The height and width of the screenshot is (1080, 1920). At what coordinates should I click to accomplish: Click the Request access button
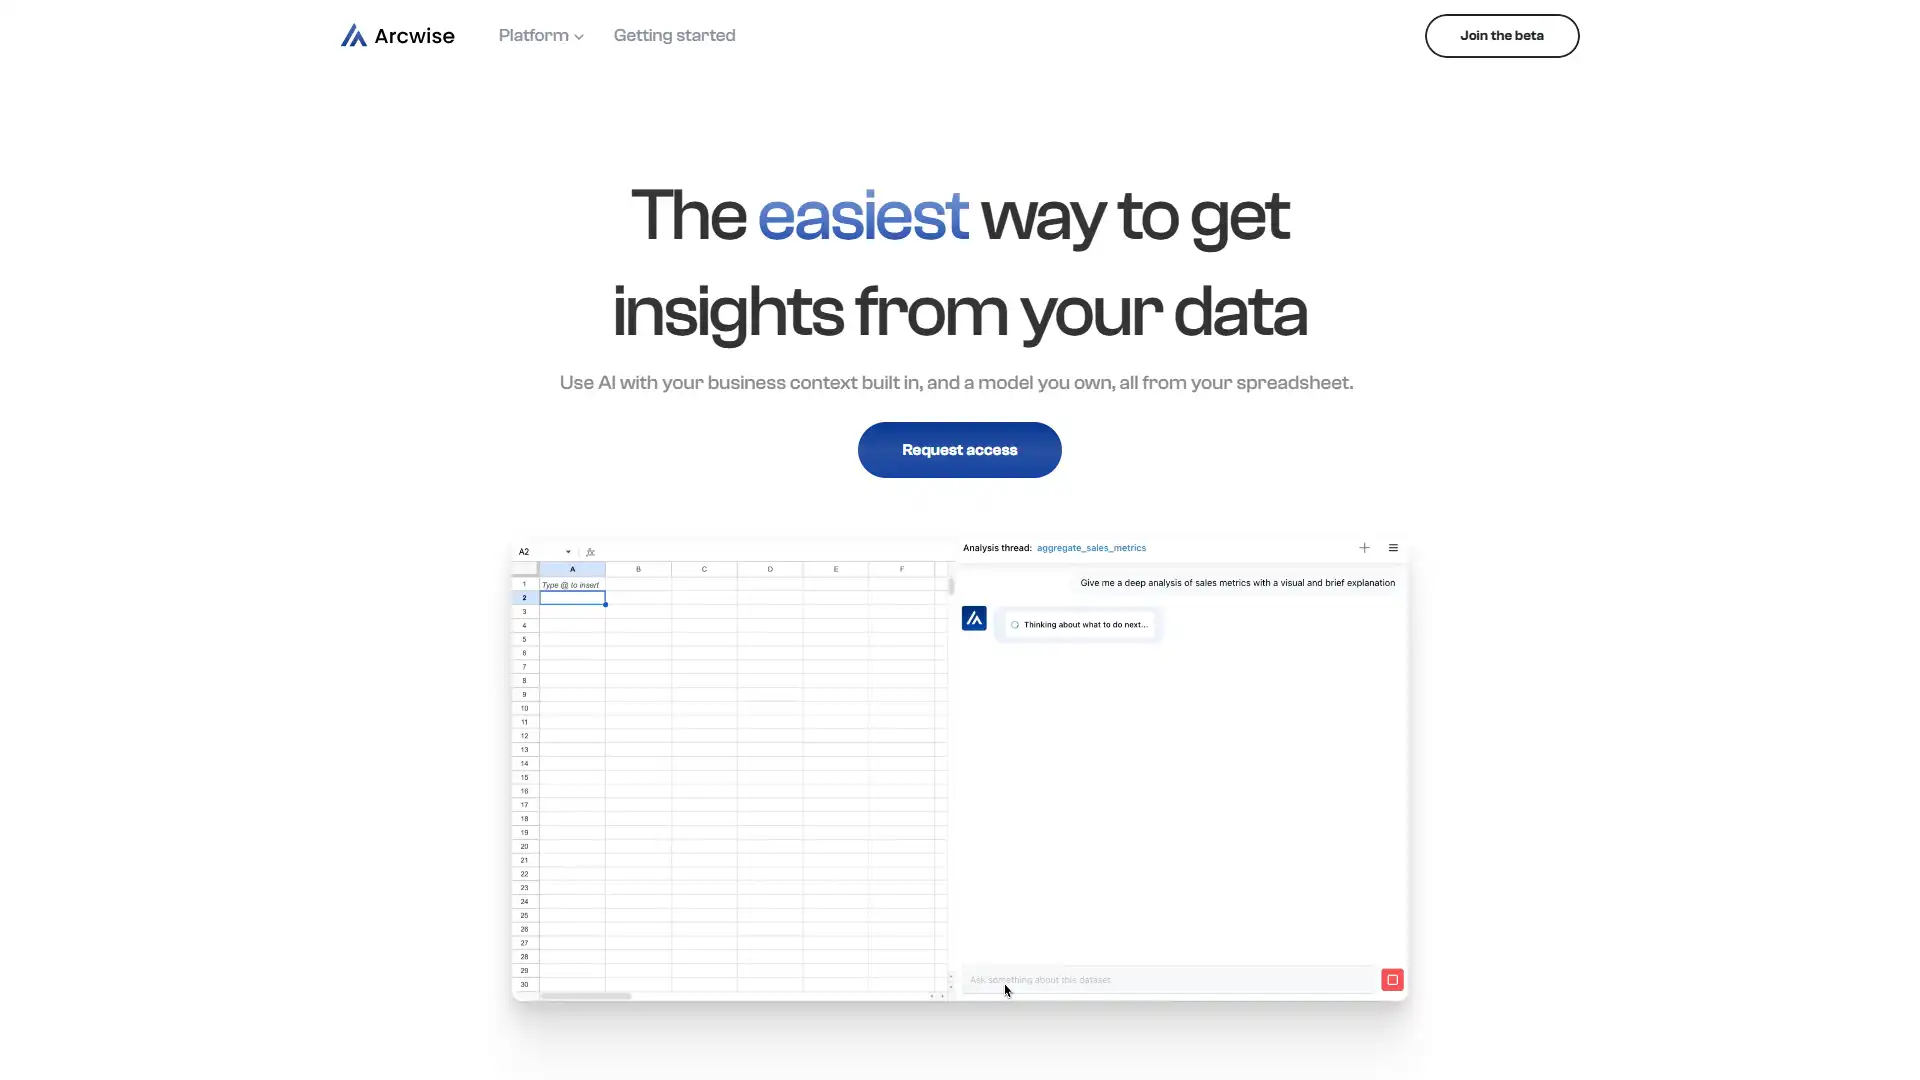(x=960, y=450)
